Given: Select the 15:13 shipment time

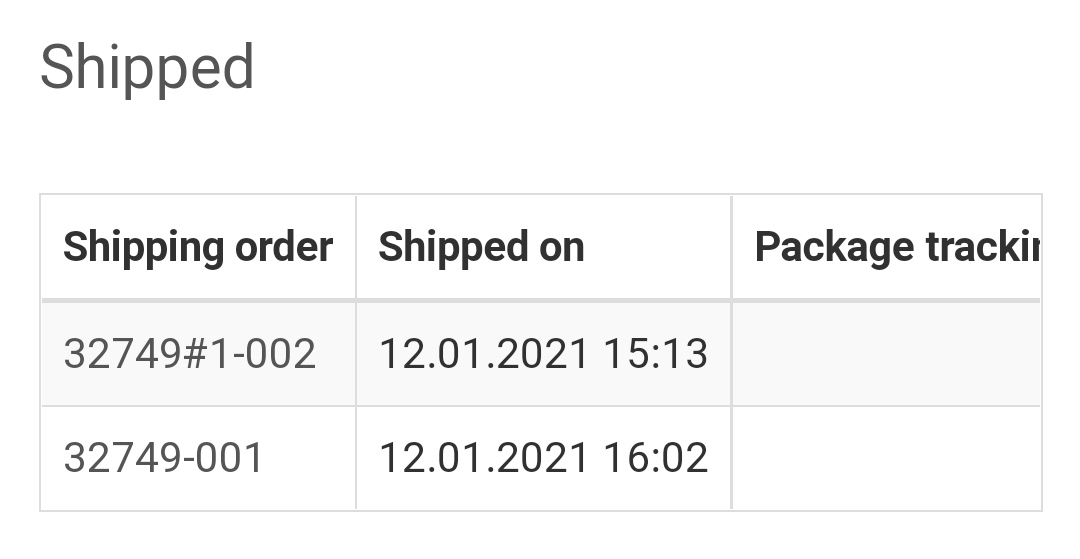Looking at the screenshot, I should click(656, 354).
